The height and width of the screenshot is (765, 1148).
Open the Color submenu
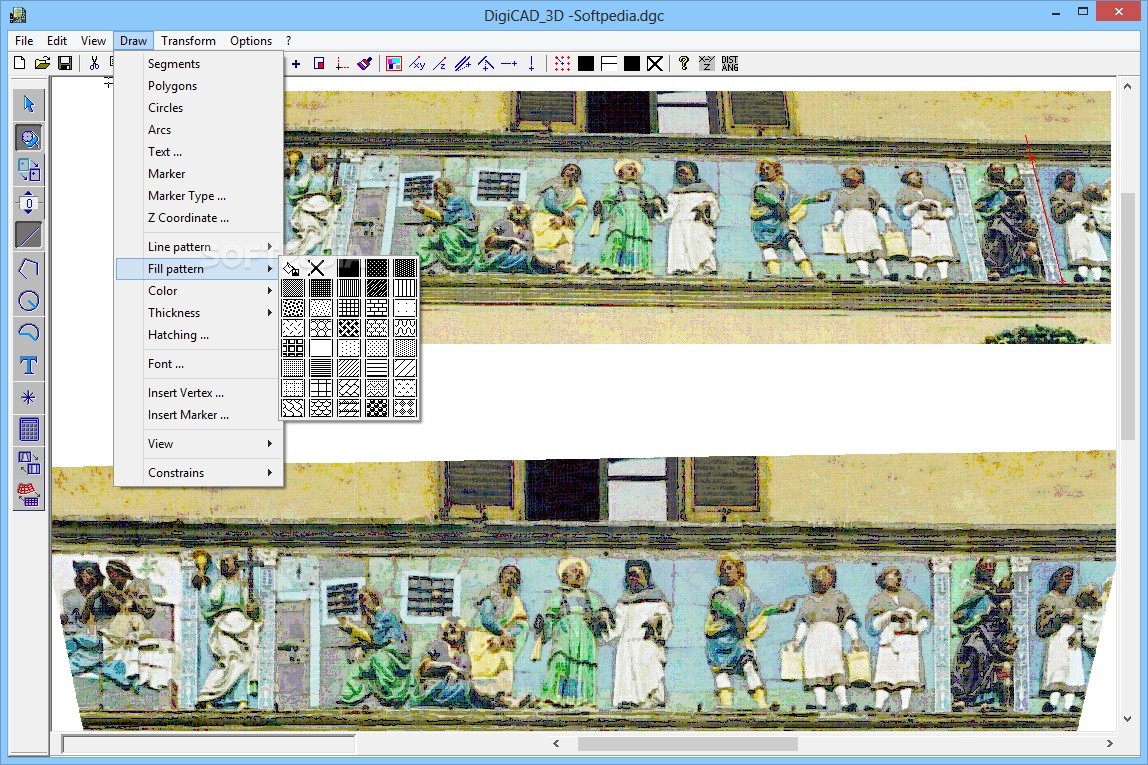click(199, 291)
